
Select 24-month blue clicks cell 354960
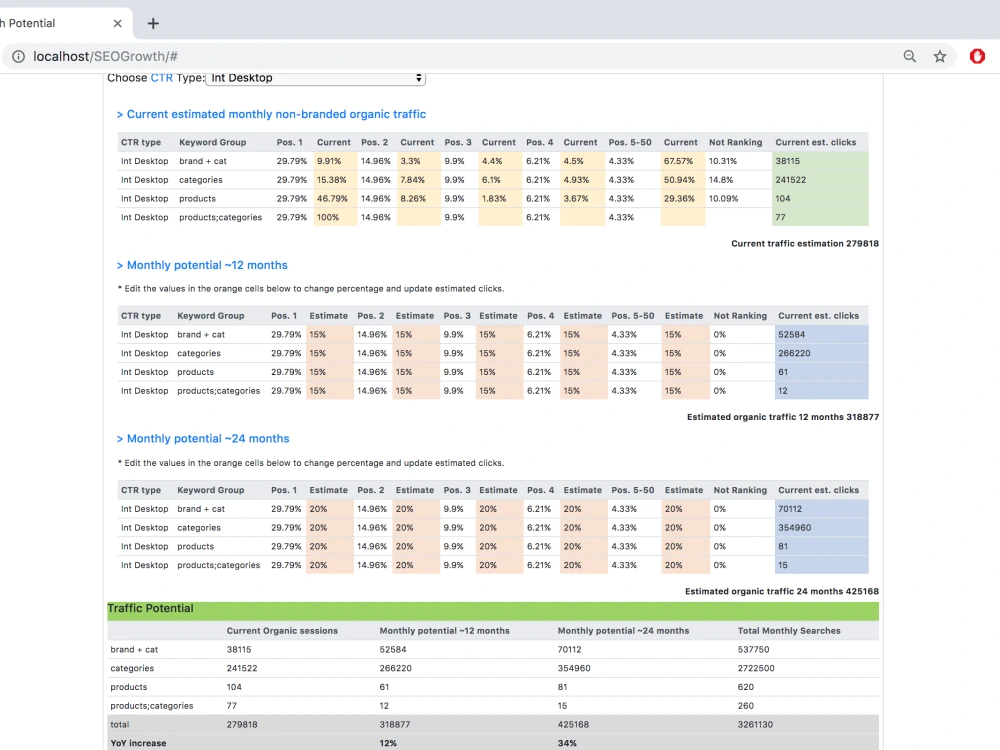point(821,527)
